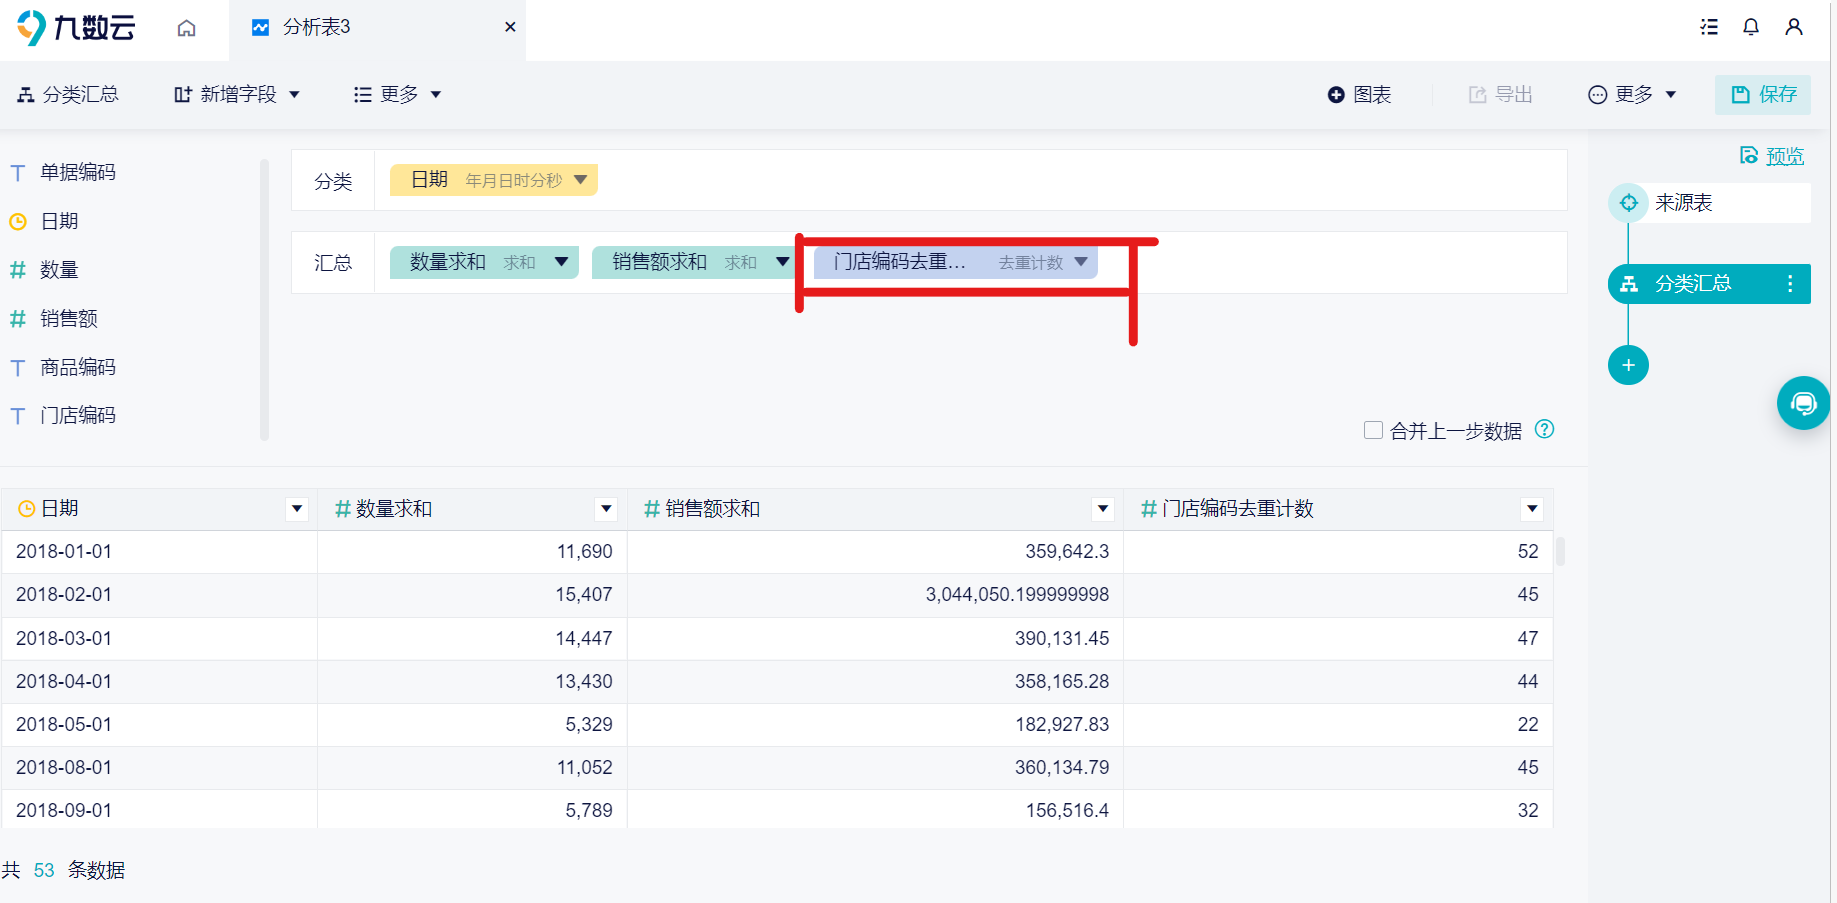The width and height of the screenshot is (1837, 903).
Task: Click the field list scrollbar
Action: coord(264,299)
